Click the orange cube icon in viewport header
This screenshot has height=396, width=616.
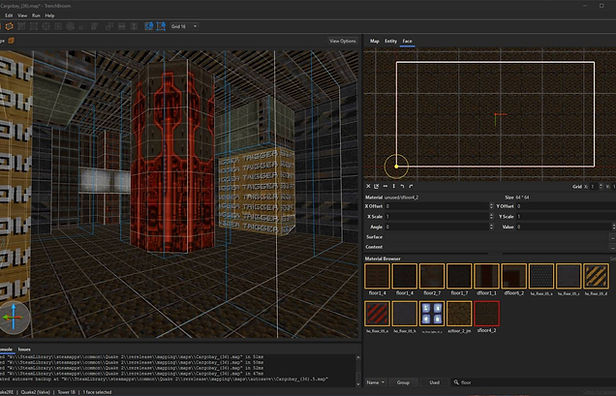coord(11,40)
